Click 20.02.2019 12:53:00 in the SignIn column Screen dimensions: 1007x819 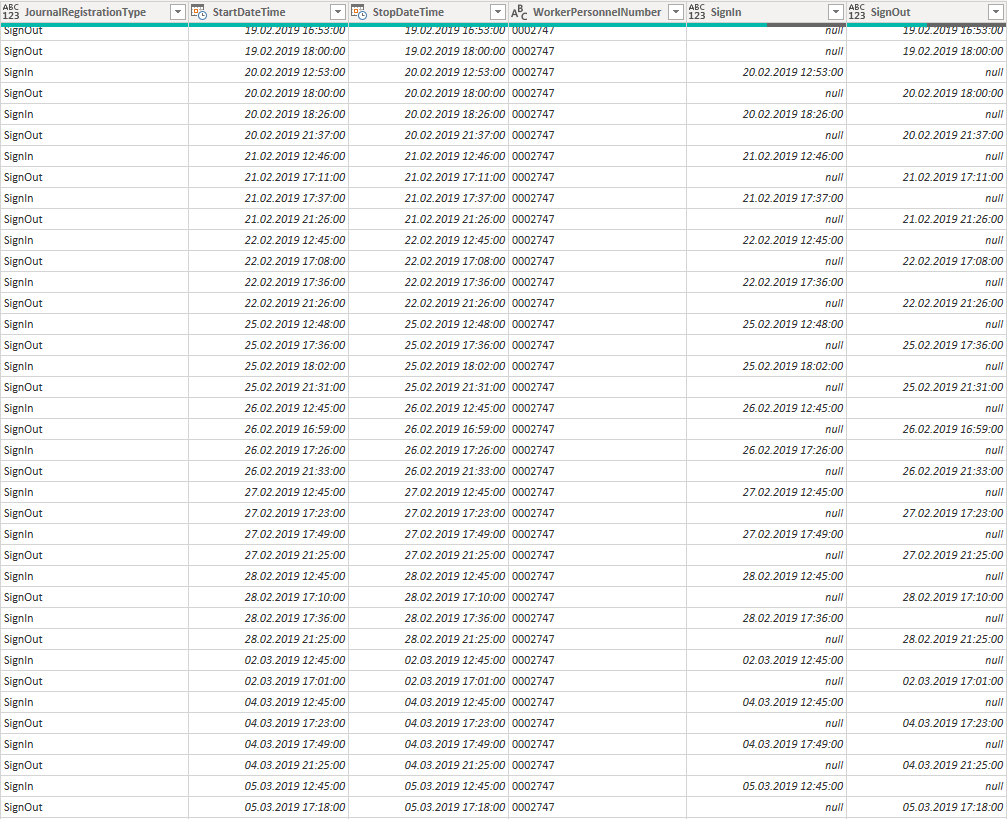(x=793, y=73)
